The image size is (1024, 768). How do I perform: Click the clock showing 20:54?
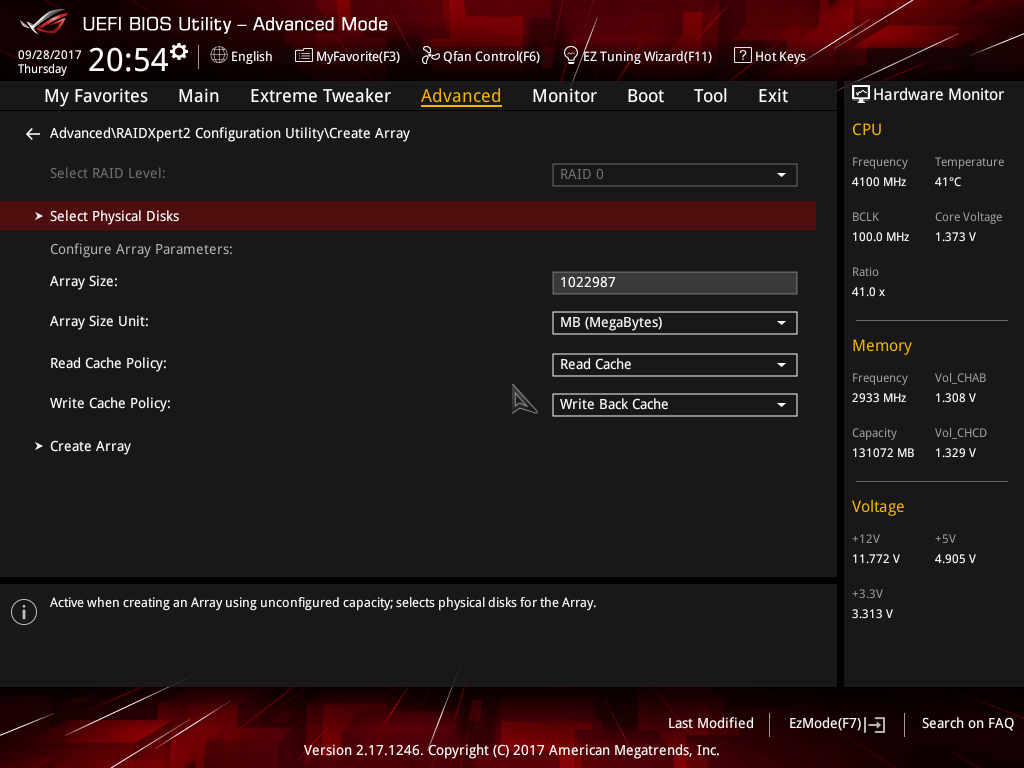(129, 59)
